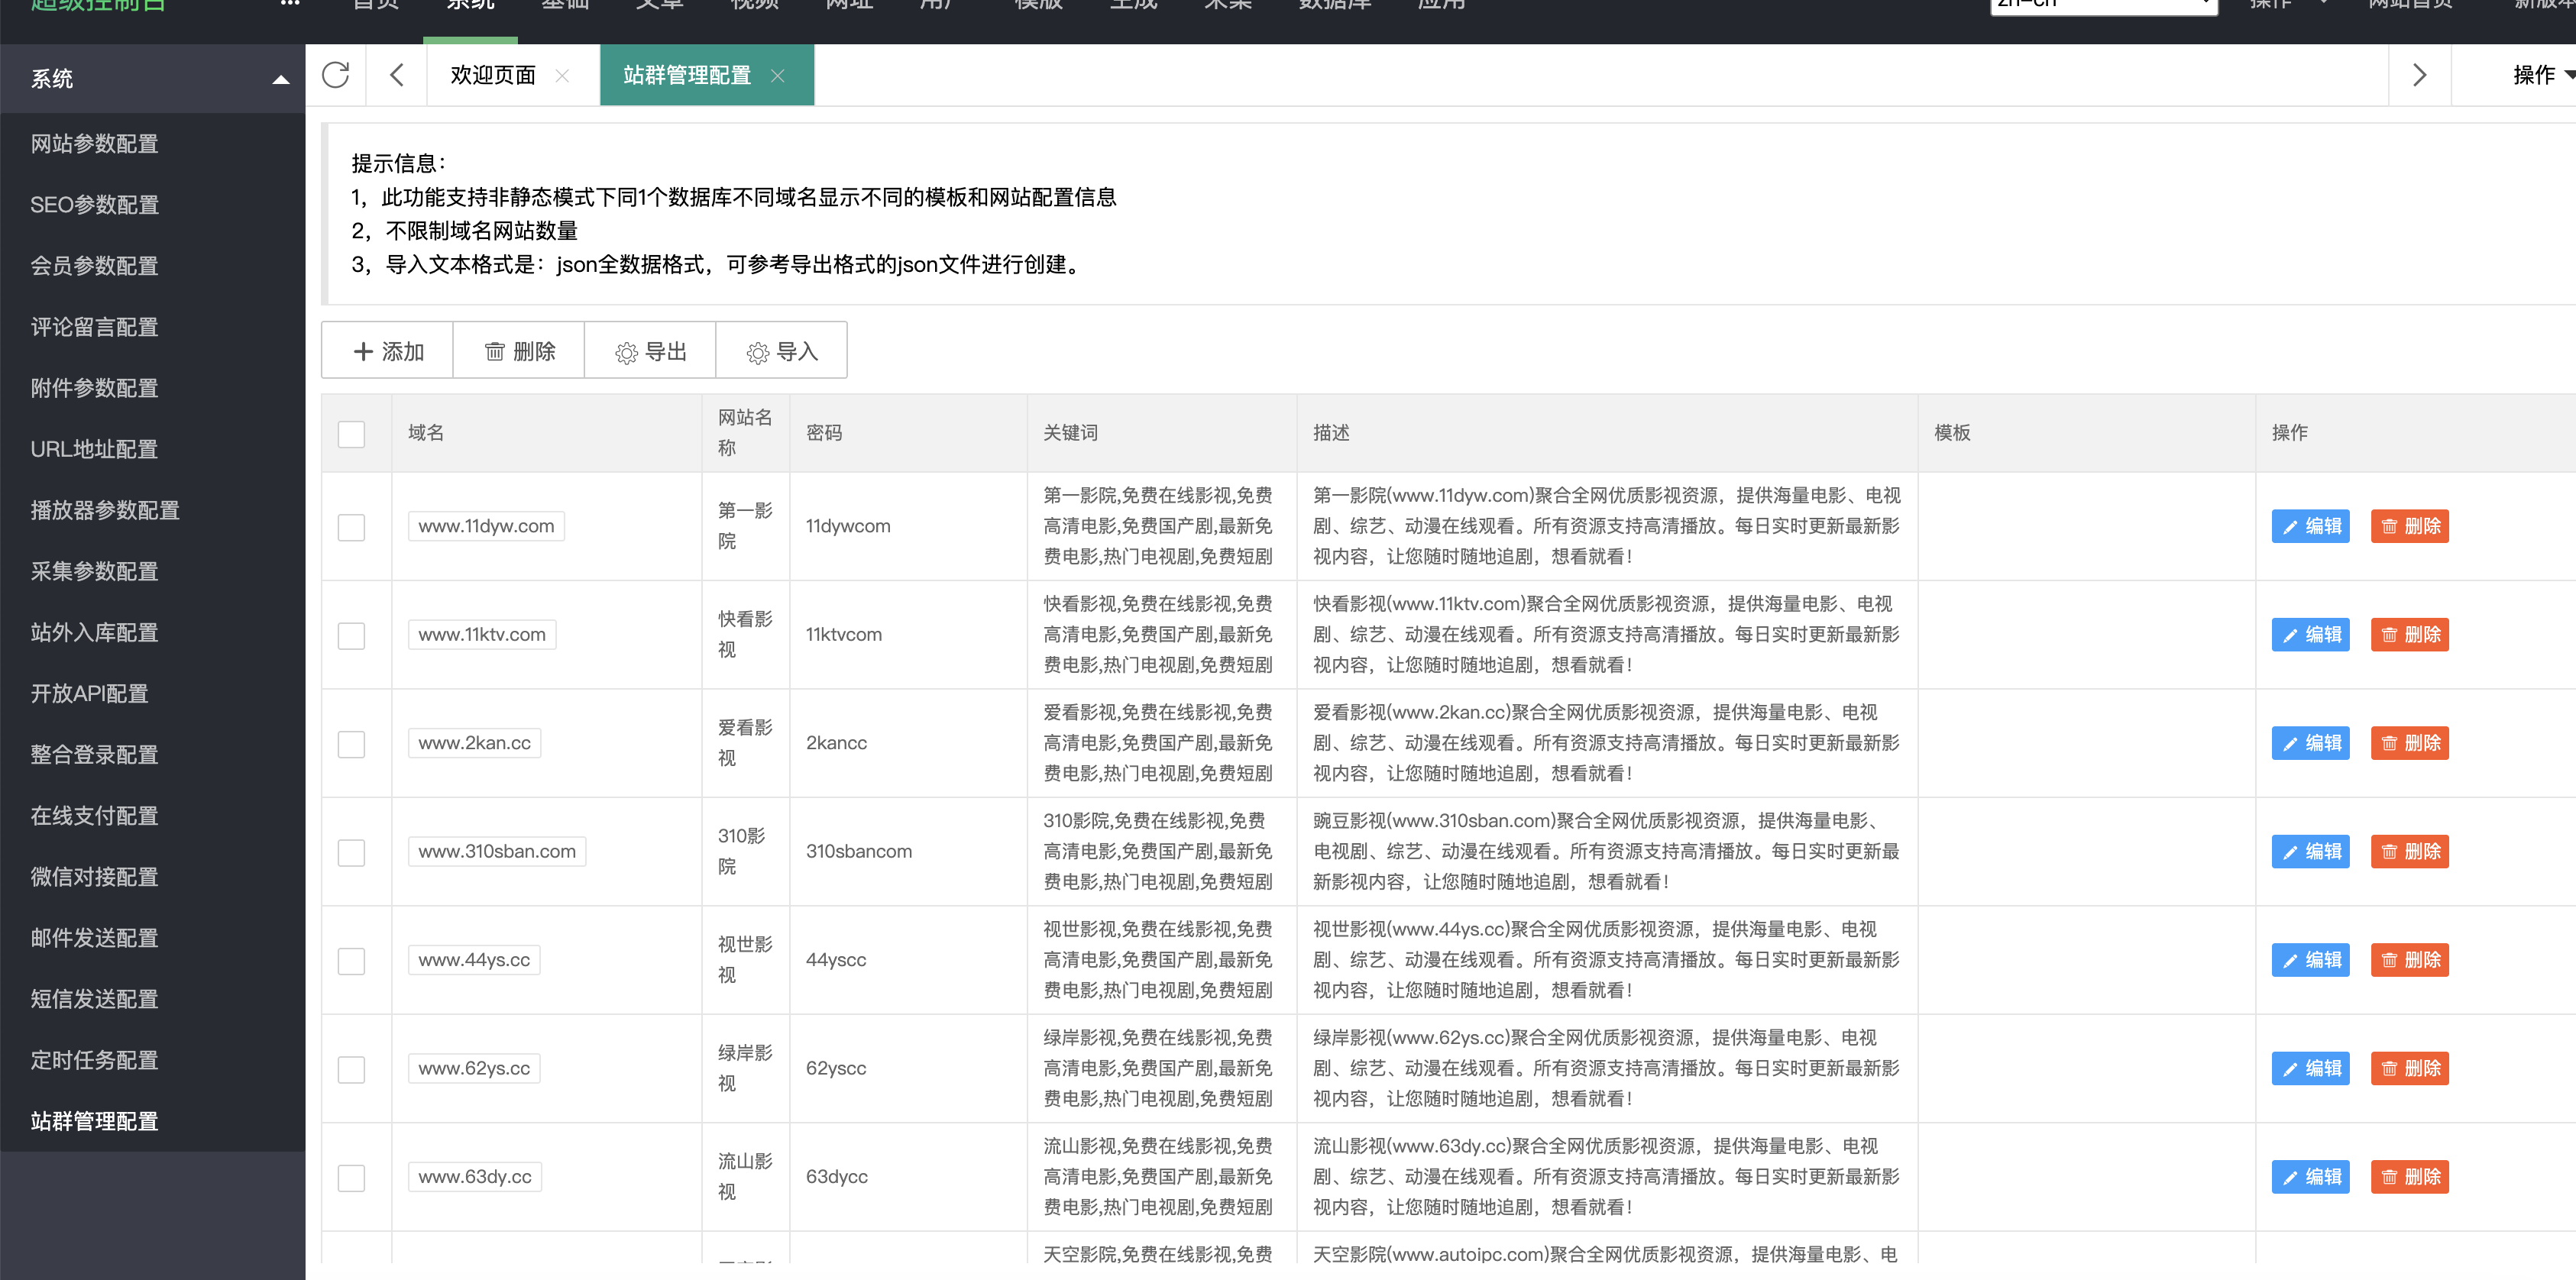
Task: Click the refresh page icon
Action: (x=336, y=75)
